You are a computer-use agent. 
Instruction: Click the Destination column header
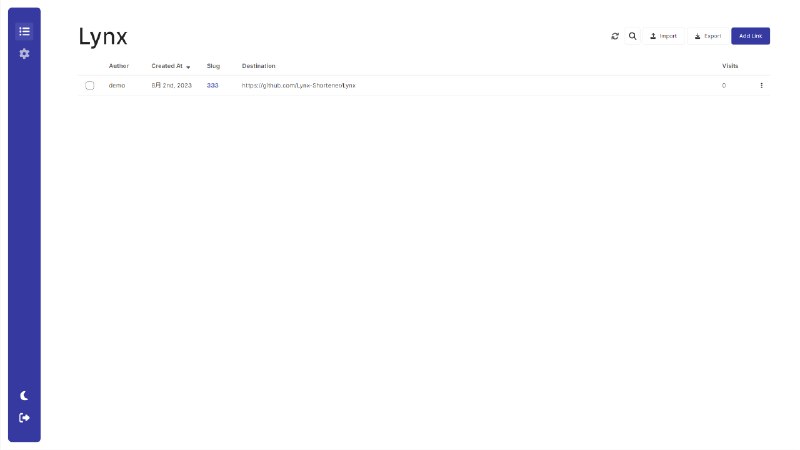258,66
